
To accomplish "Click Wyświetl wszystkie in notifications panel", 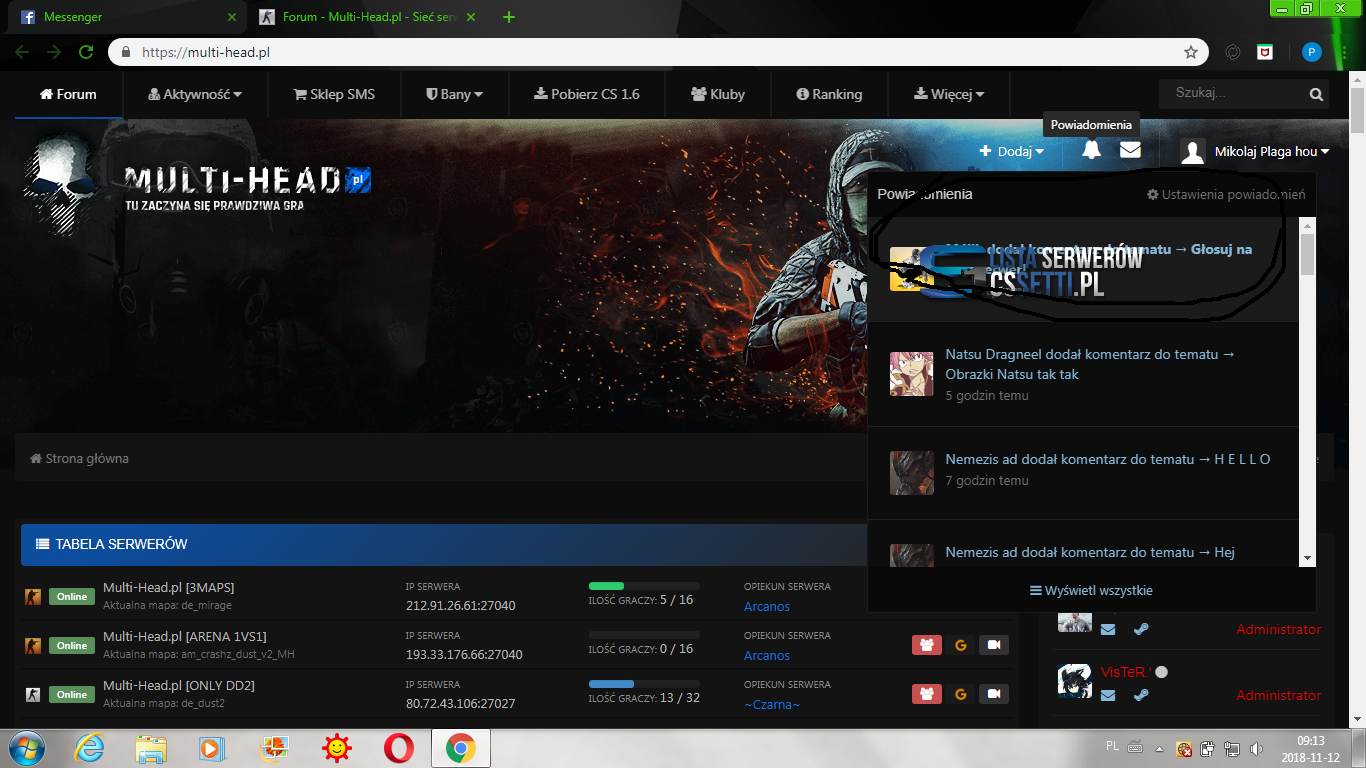I will click(1091, 591).
